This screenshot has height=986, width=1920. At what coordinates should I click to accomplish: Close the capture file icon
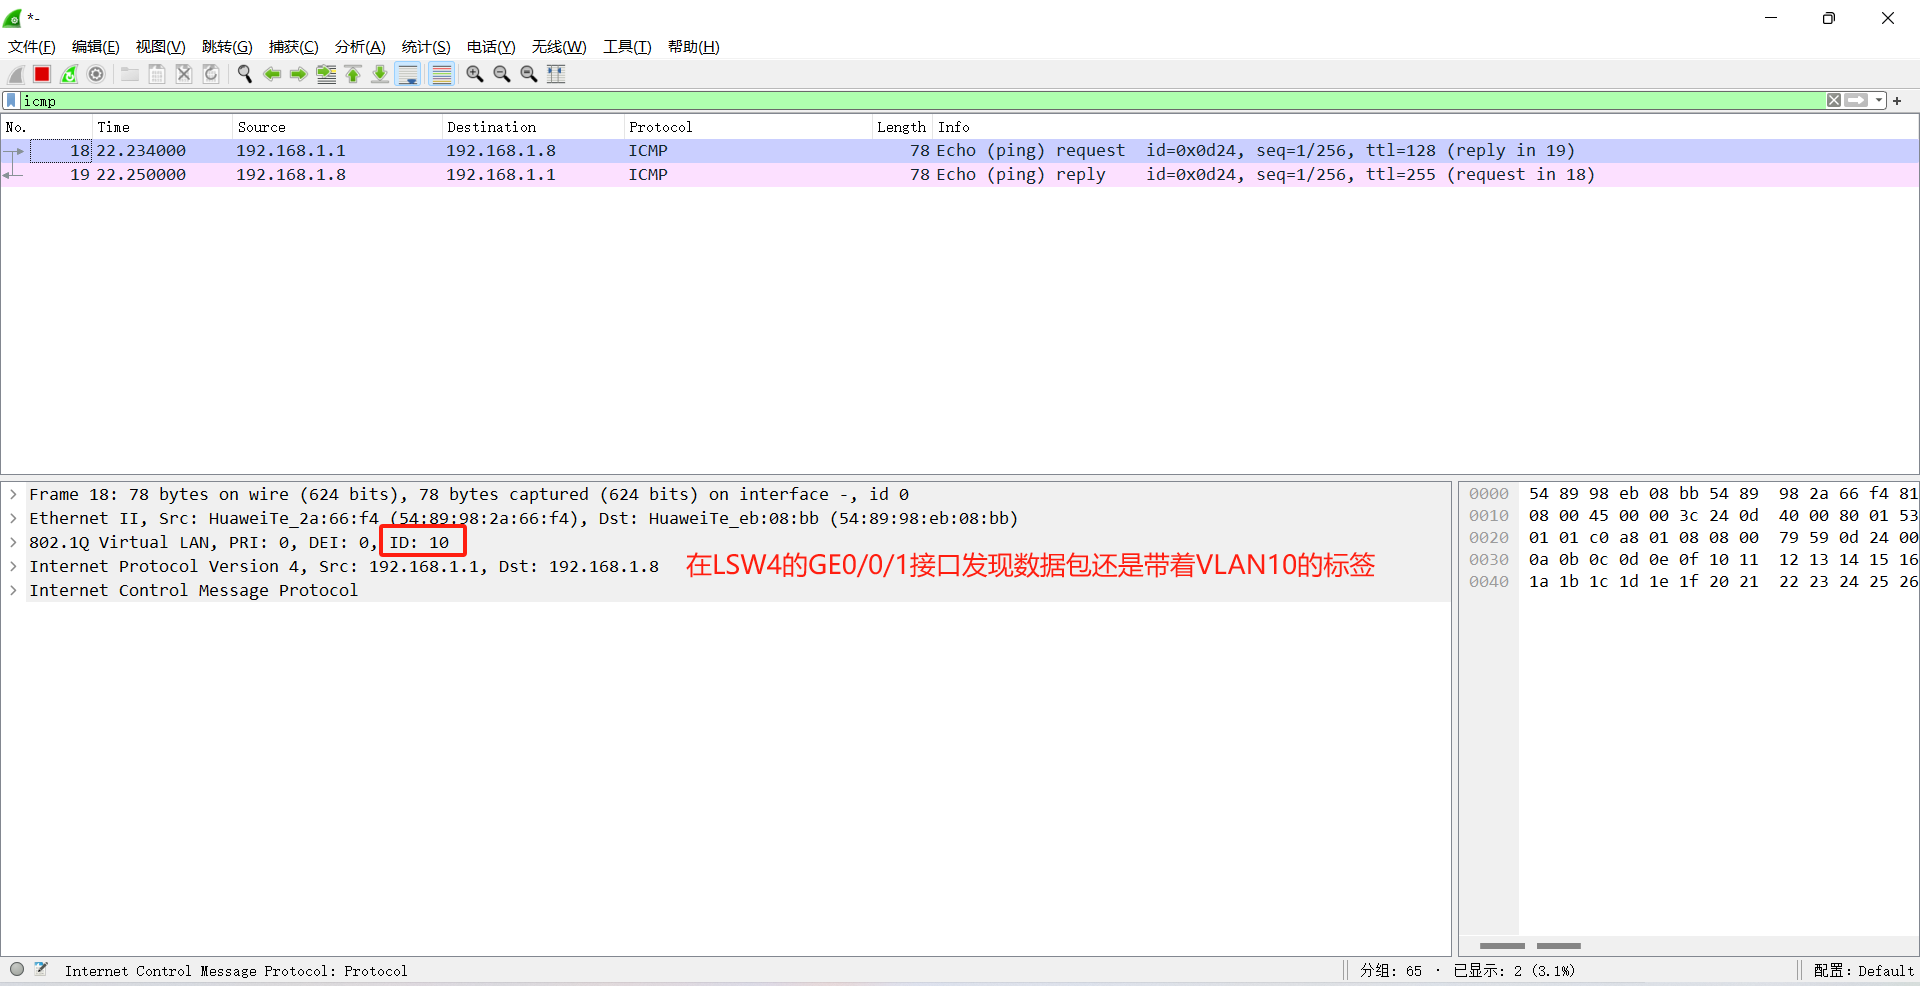point(184,74)
